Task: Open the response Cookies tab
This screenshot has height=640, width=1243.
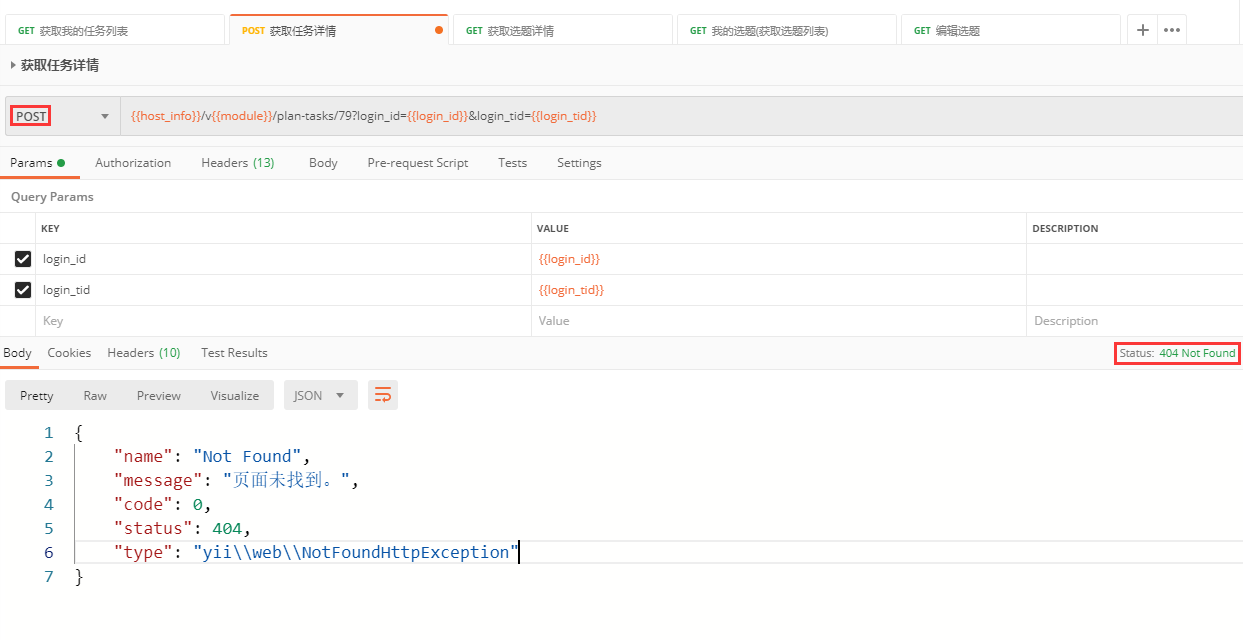Action: pos(69,353)
